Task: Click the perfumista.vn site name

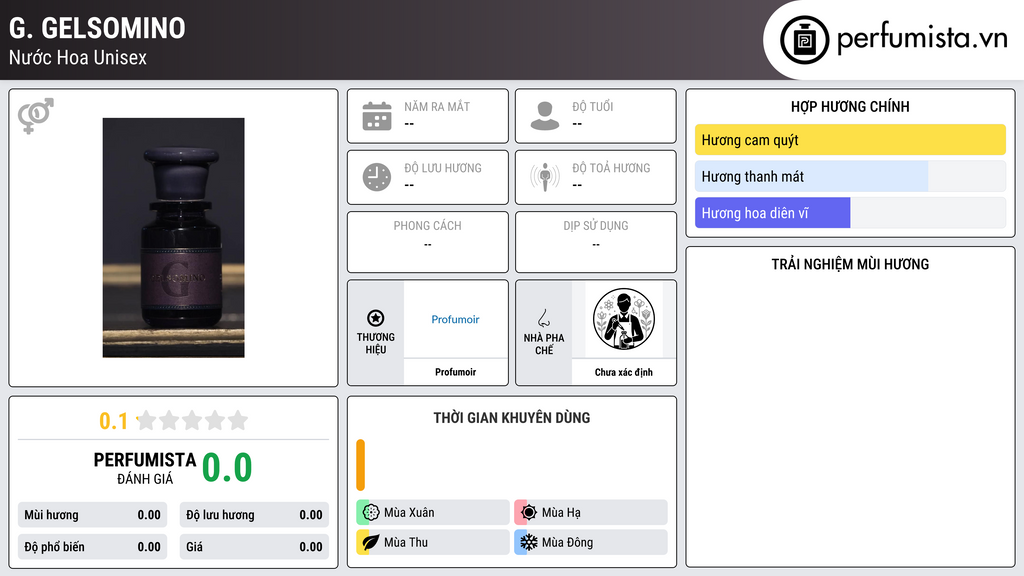Action: pyautogui.click(x=922, y=39)
